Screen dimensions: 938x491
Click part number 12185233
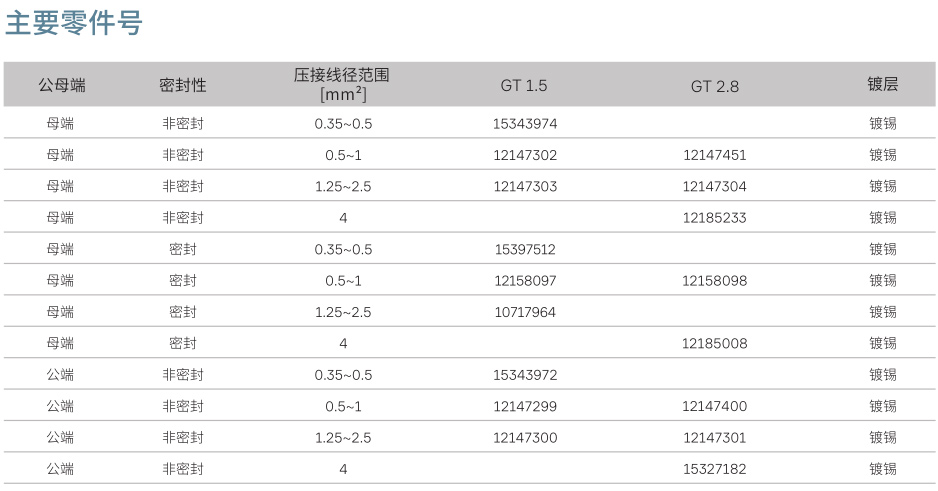tap(714, 218)
